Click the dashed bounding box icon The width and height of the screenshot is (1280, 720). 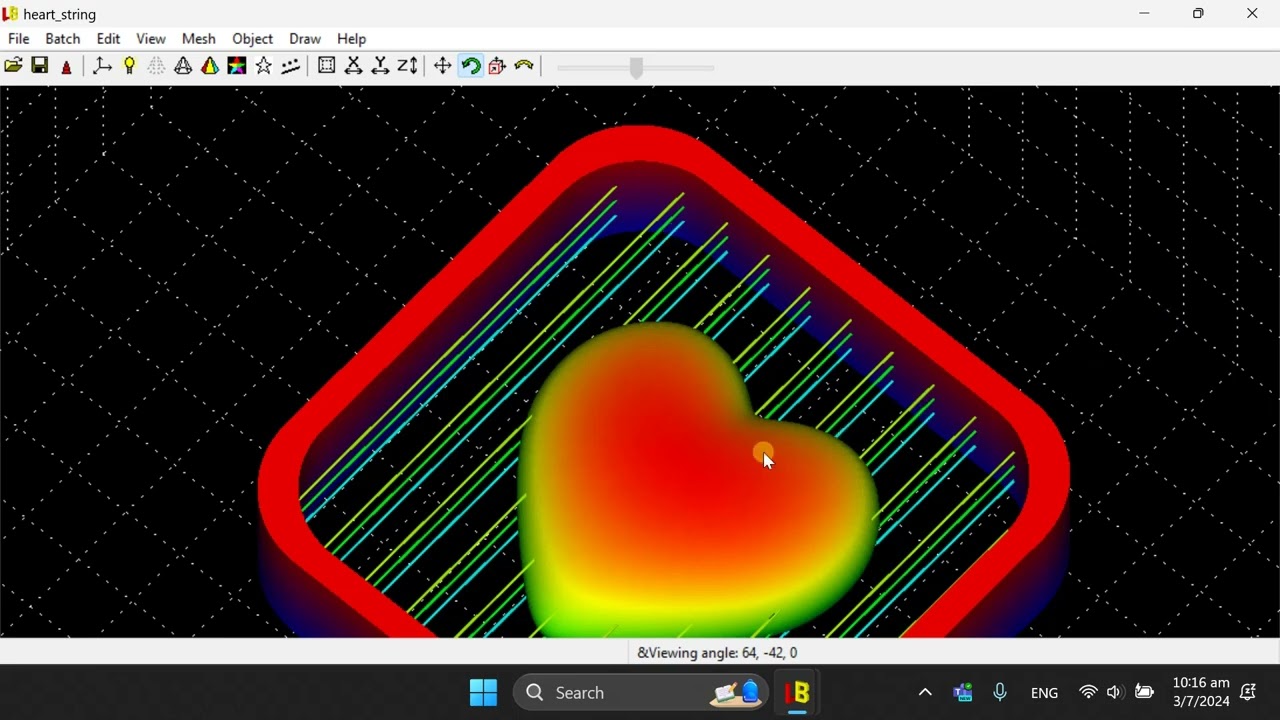pos(326,66)
